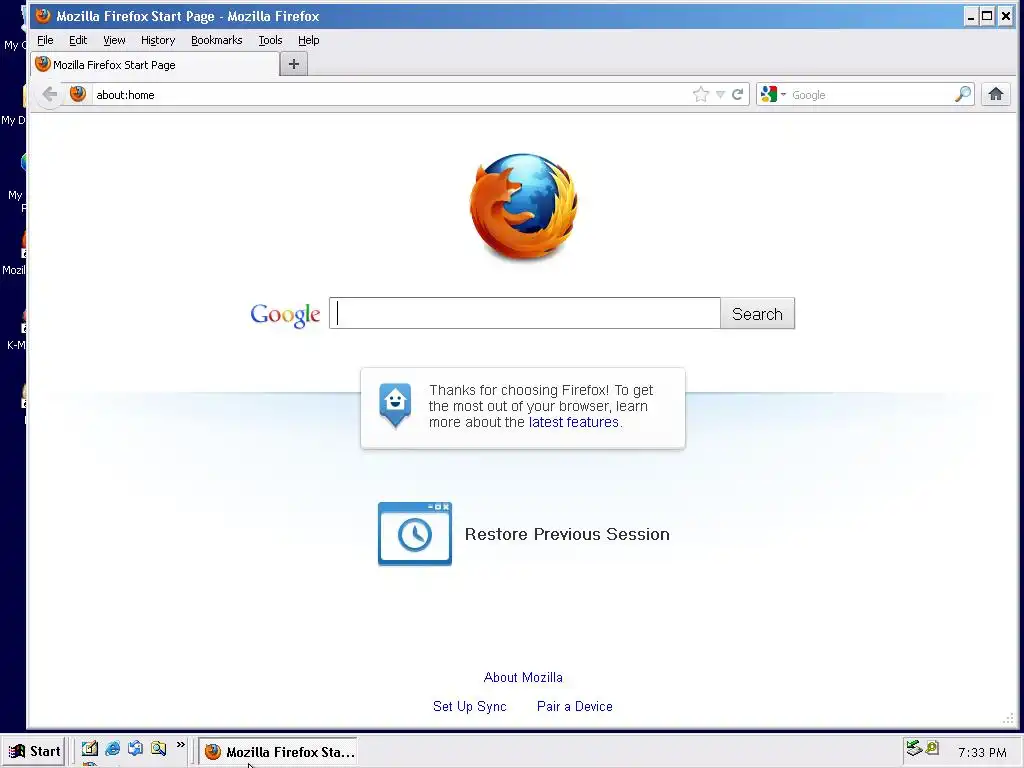Screen dimensions: 1024x768
Task: Focus the main Google search text field
Action: 525,313
